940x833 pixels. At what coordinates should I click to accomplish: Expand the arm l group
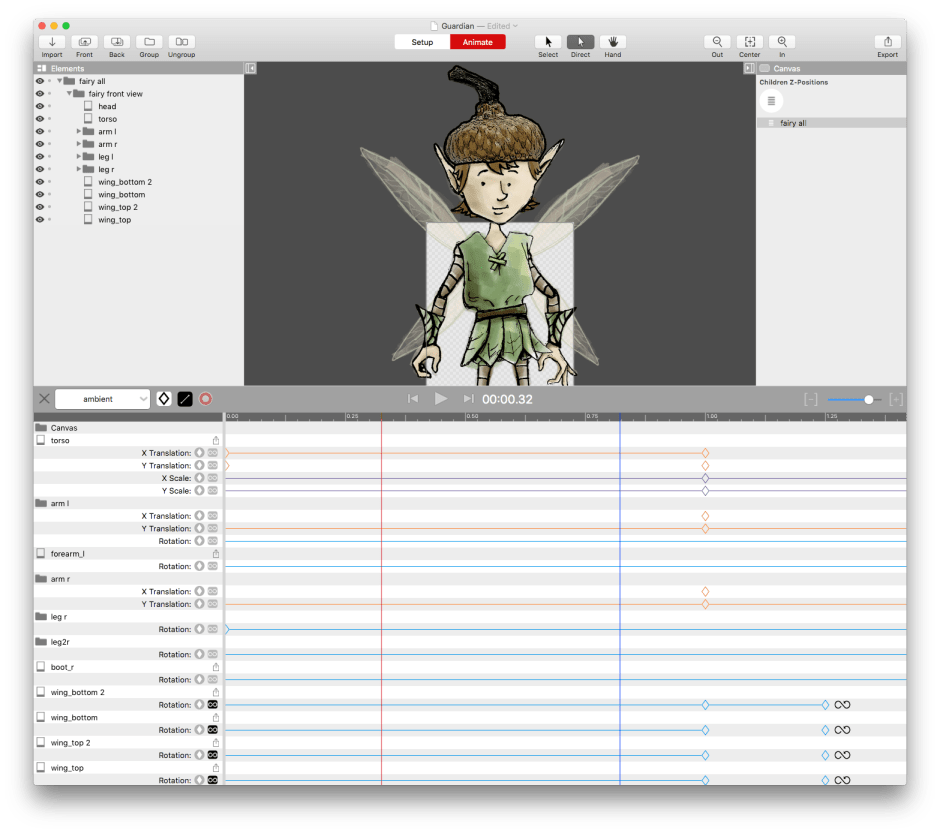point(79,132)
